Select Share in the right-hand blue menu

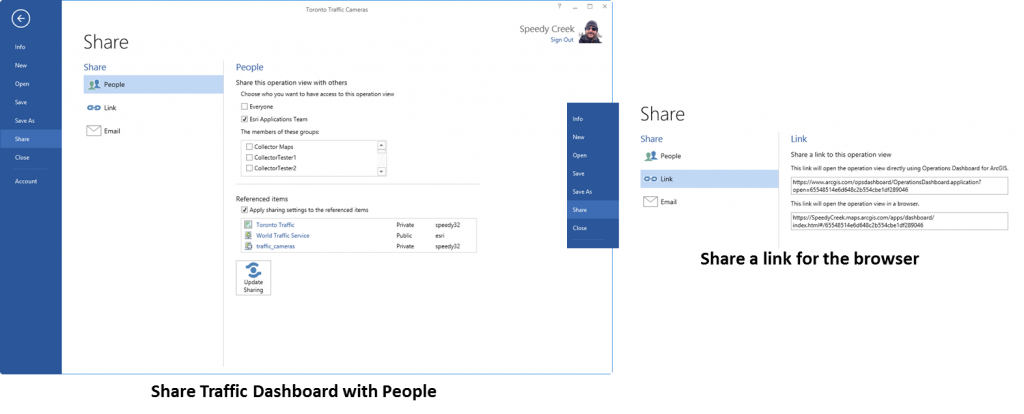click(592, 210)
